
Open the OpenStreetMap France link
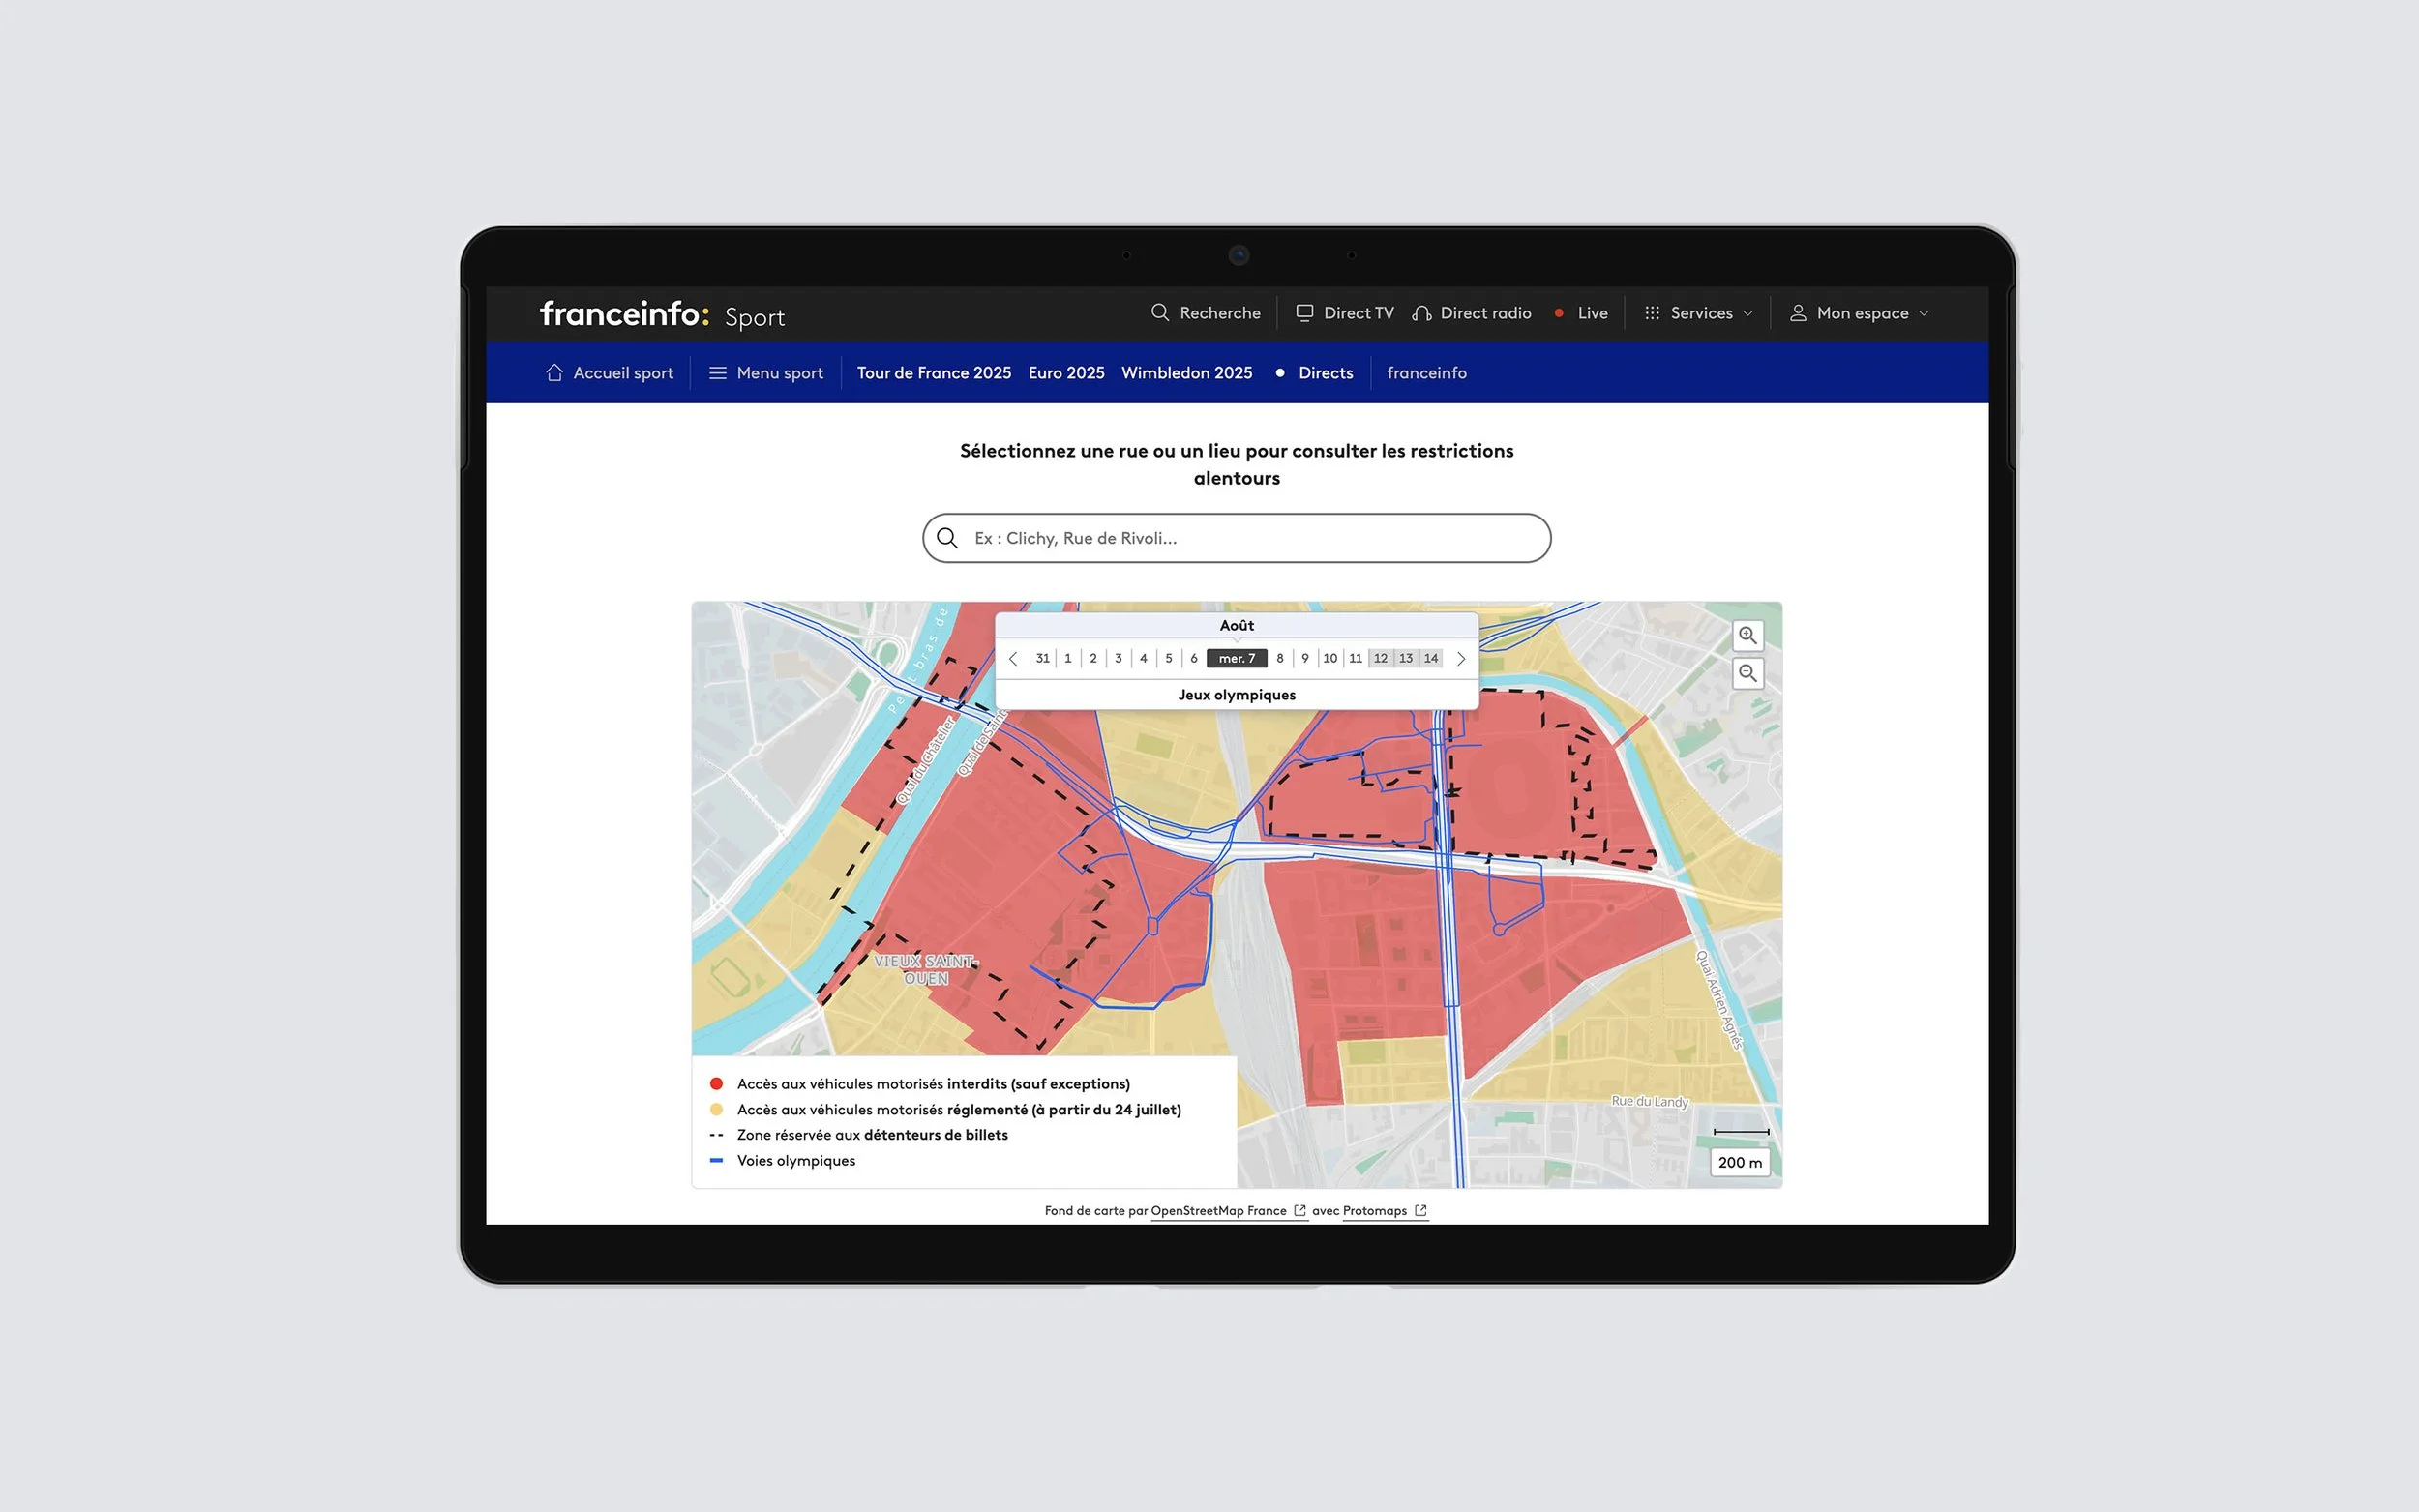point(1219,1210)
